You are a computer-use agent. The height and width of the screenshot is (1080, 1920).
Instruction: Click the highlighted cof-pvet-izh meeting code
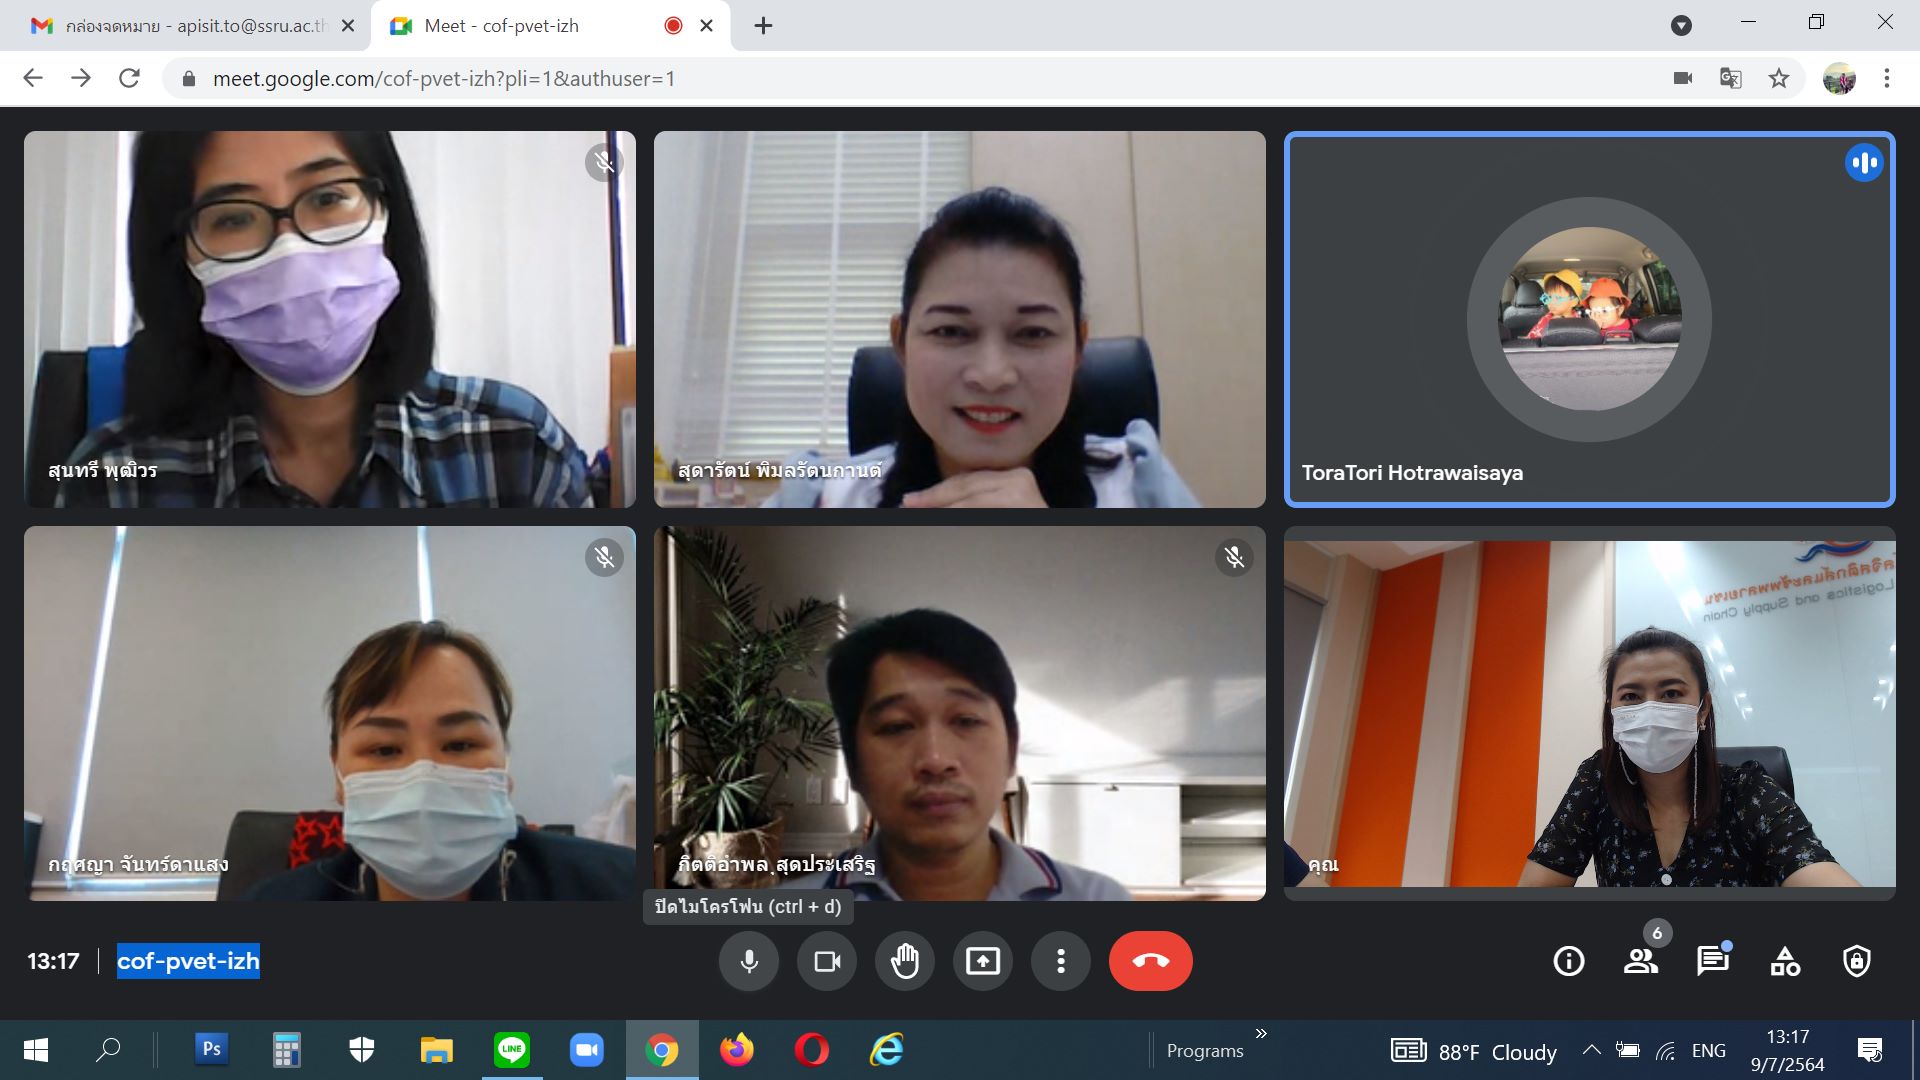(188, 961)
